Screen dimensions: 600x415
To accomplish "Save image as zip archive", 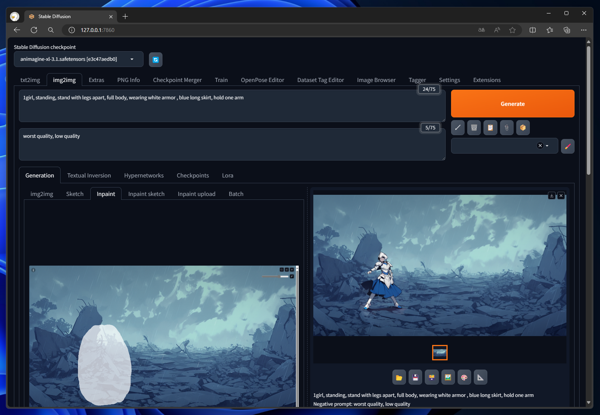I will pyautogui.click(x=432, y=378).
